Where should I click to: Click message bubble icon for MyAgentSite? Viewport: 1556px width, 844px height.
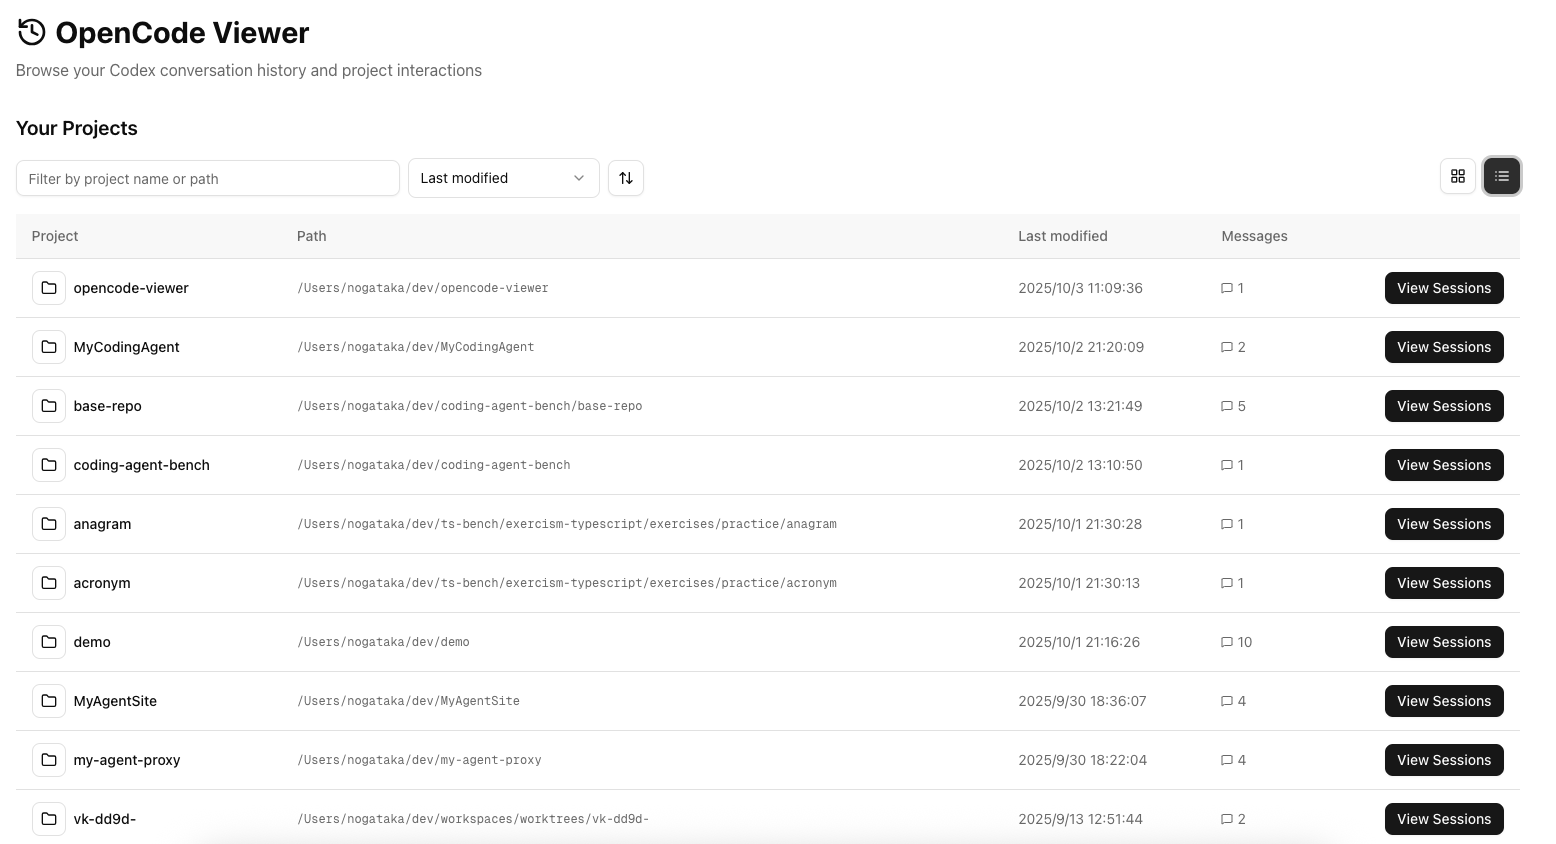1227,701
